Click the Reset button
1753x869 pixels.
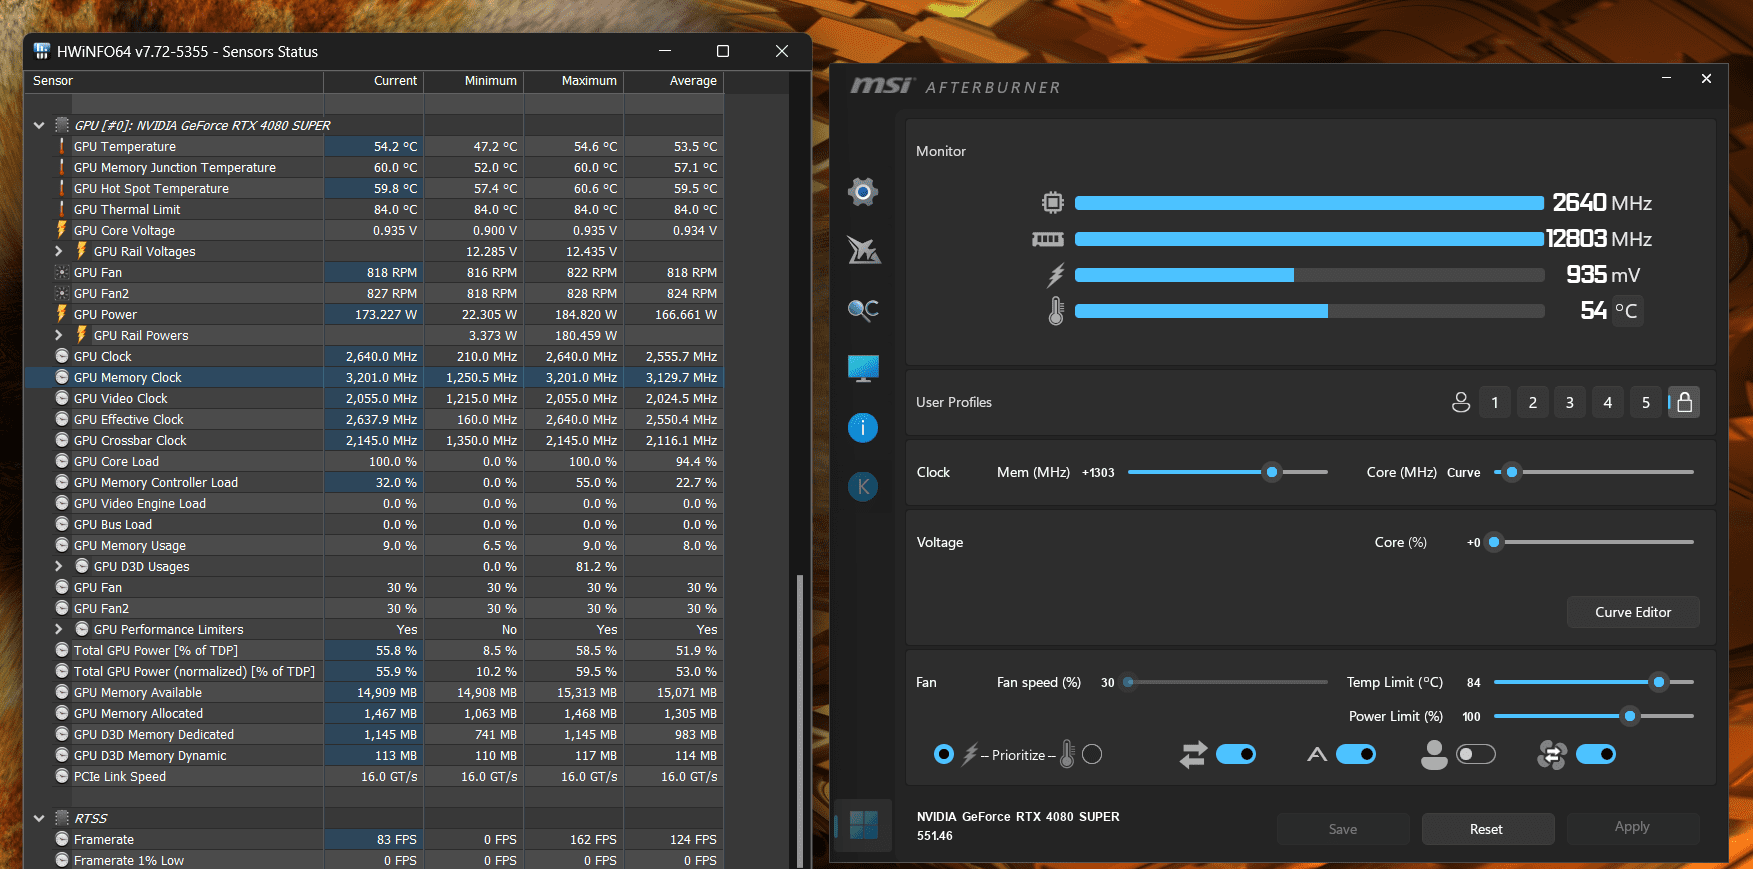click(x=1487, y=829)
